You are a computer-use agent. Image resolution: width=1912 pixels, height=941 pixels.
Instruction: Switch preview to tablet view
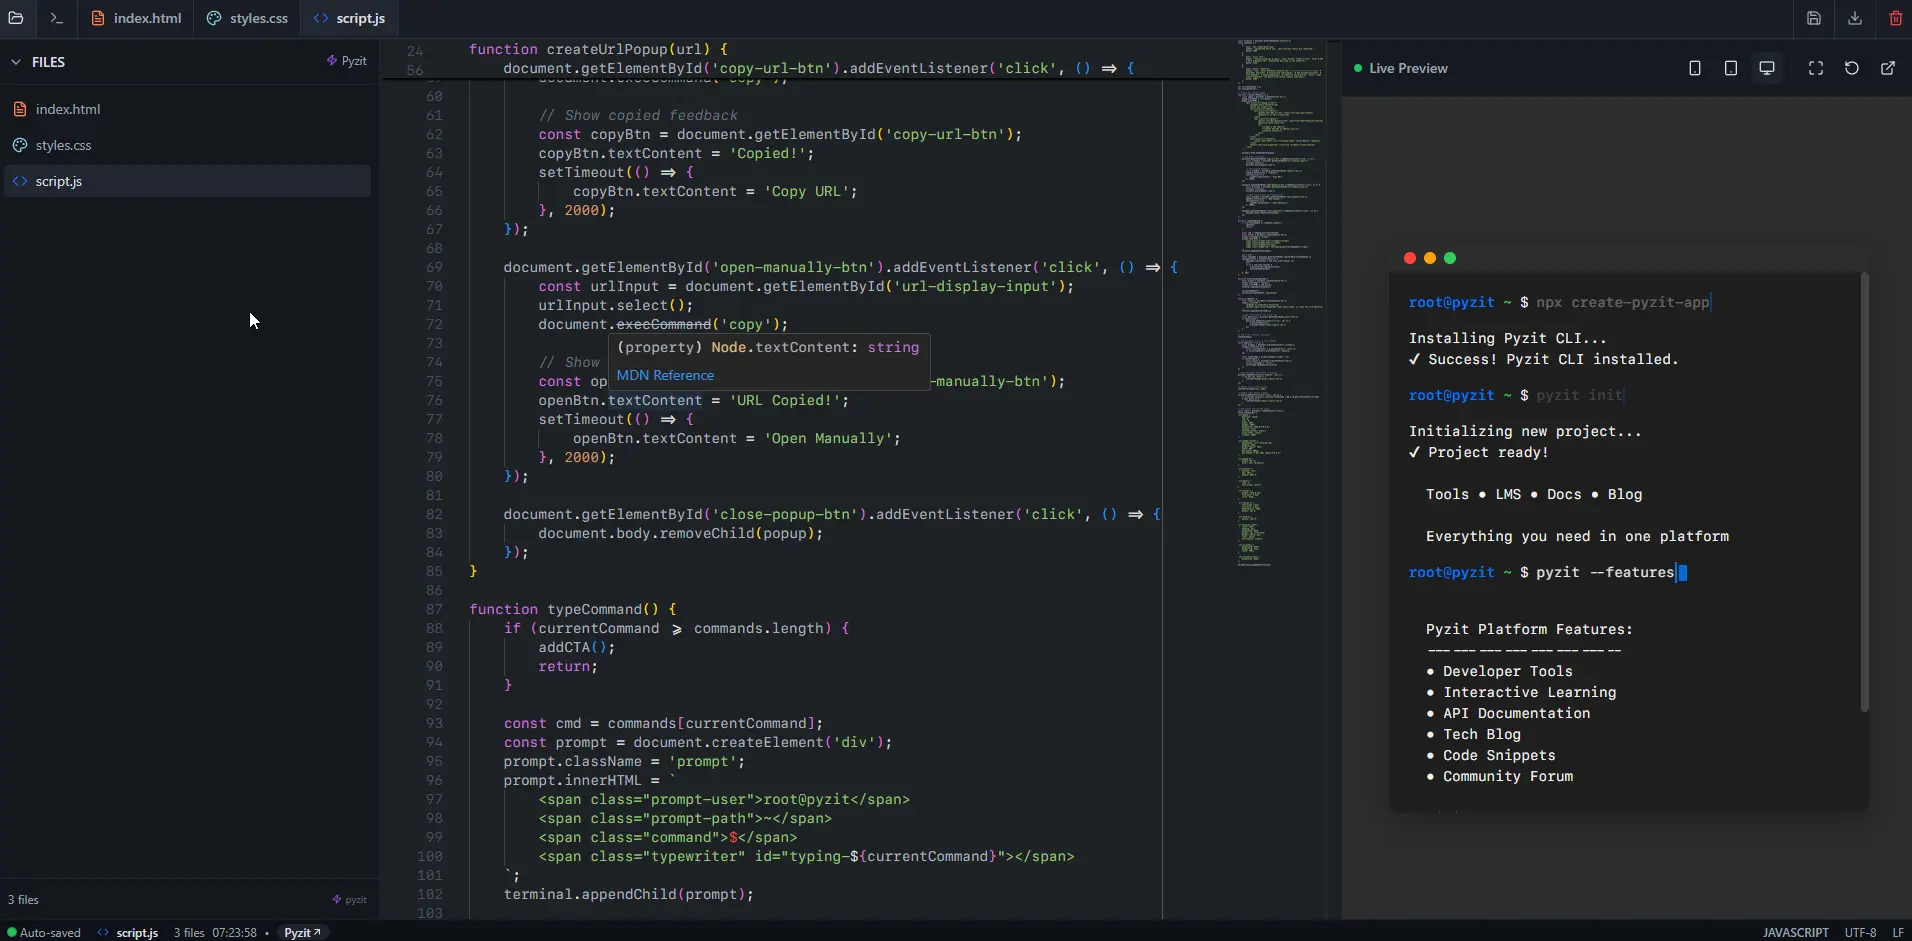[1731, 68]
